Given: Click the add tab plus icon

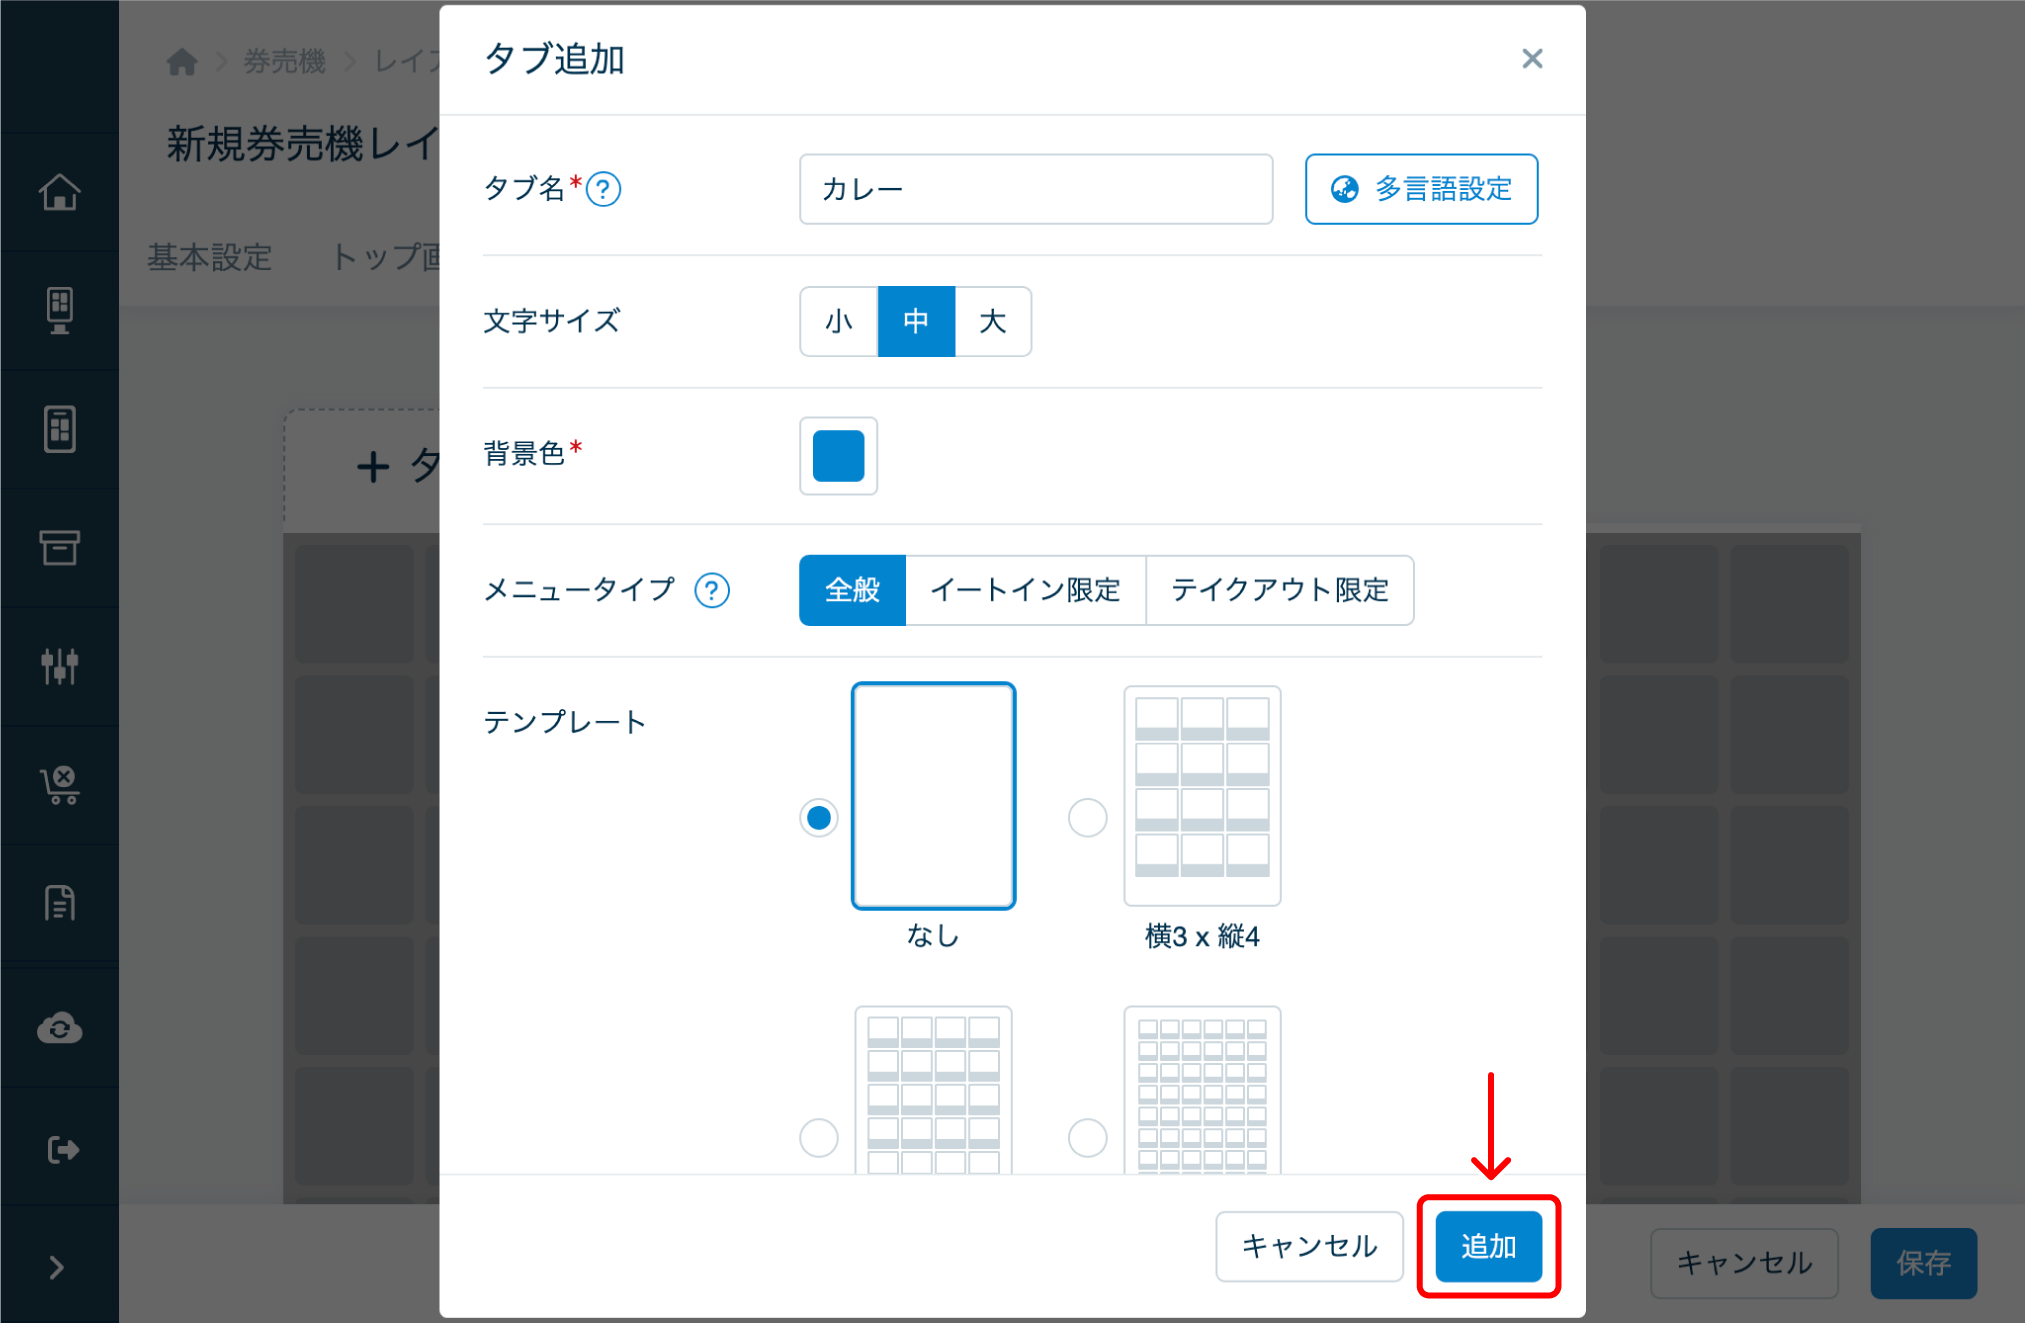Looking at the screenshot, I should (x=373, y=467).
